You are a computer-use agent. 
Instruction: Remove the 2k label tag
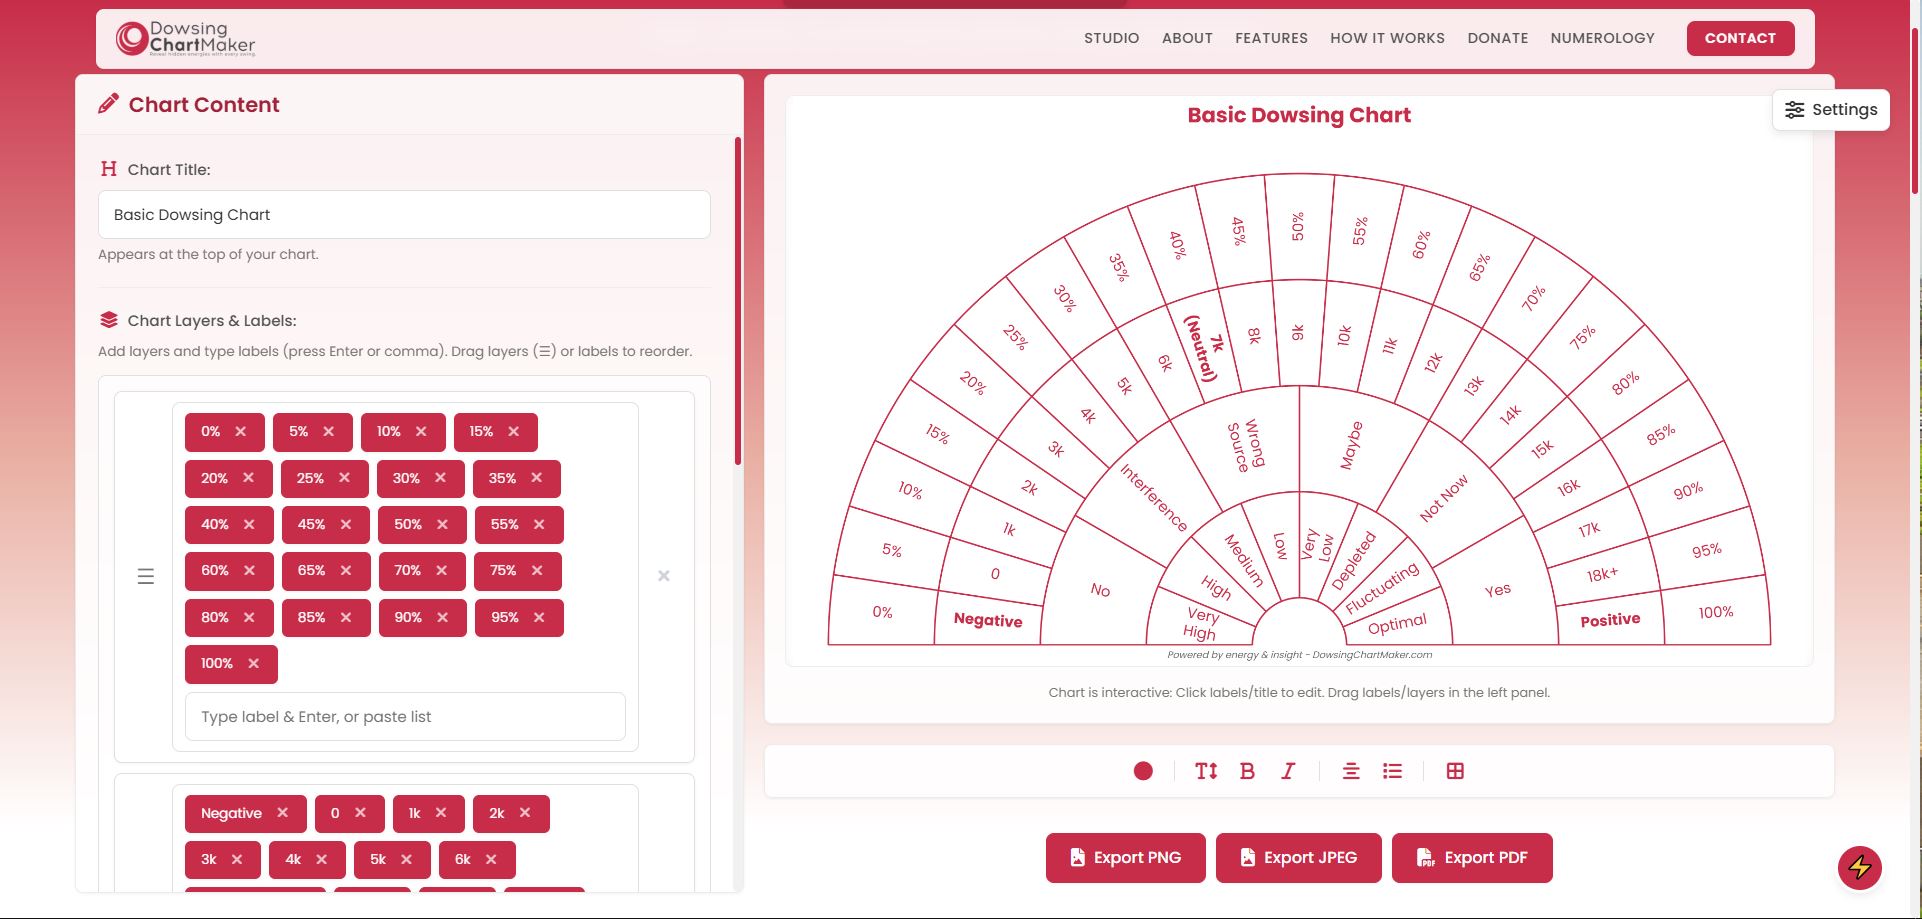525,813
